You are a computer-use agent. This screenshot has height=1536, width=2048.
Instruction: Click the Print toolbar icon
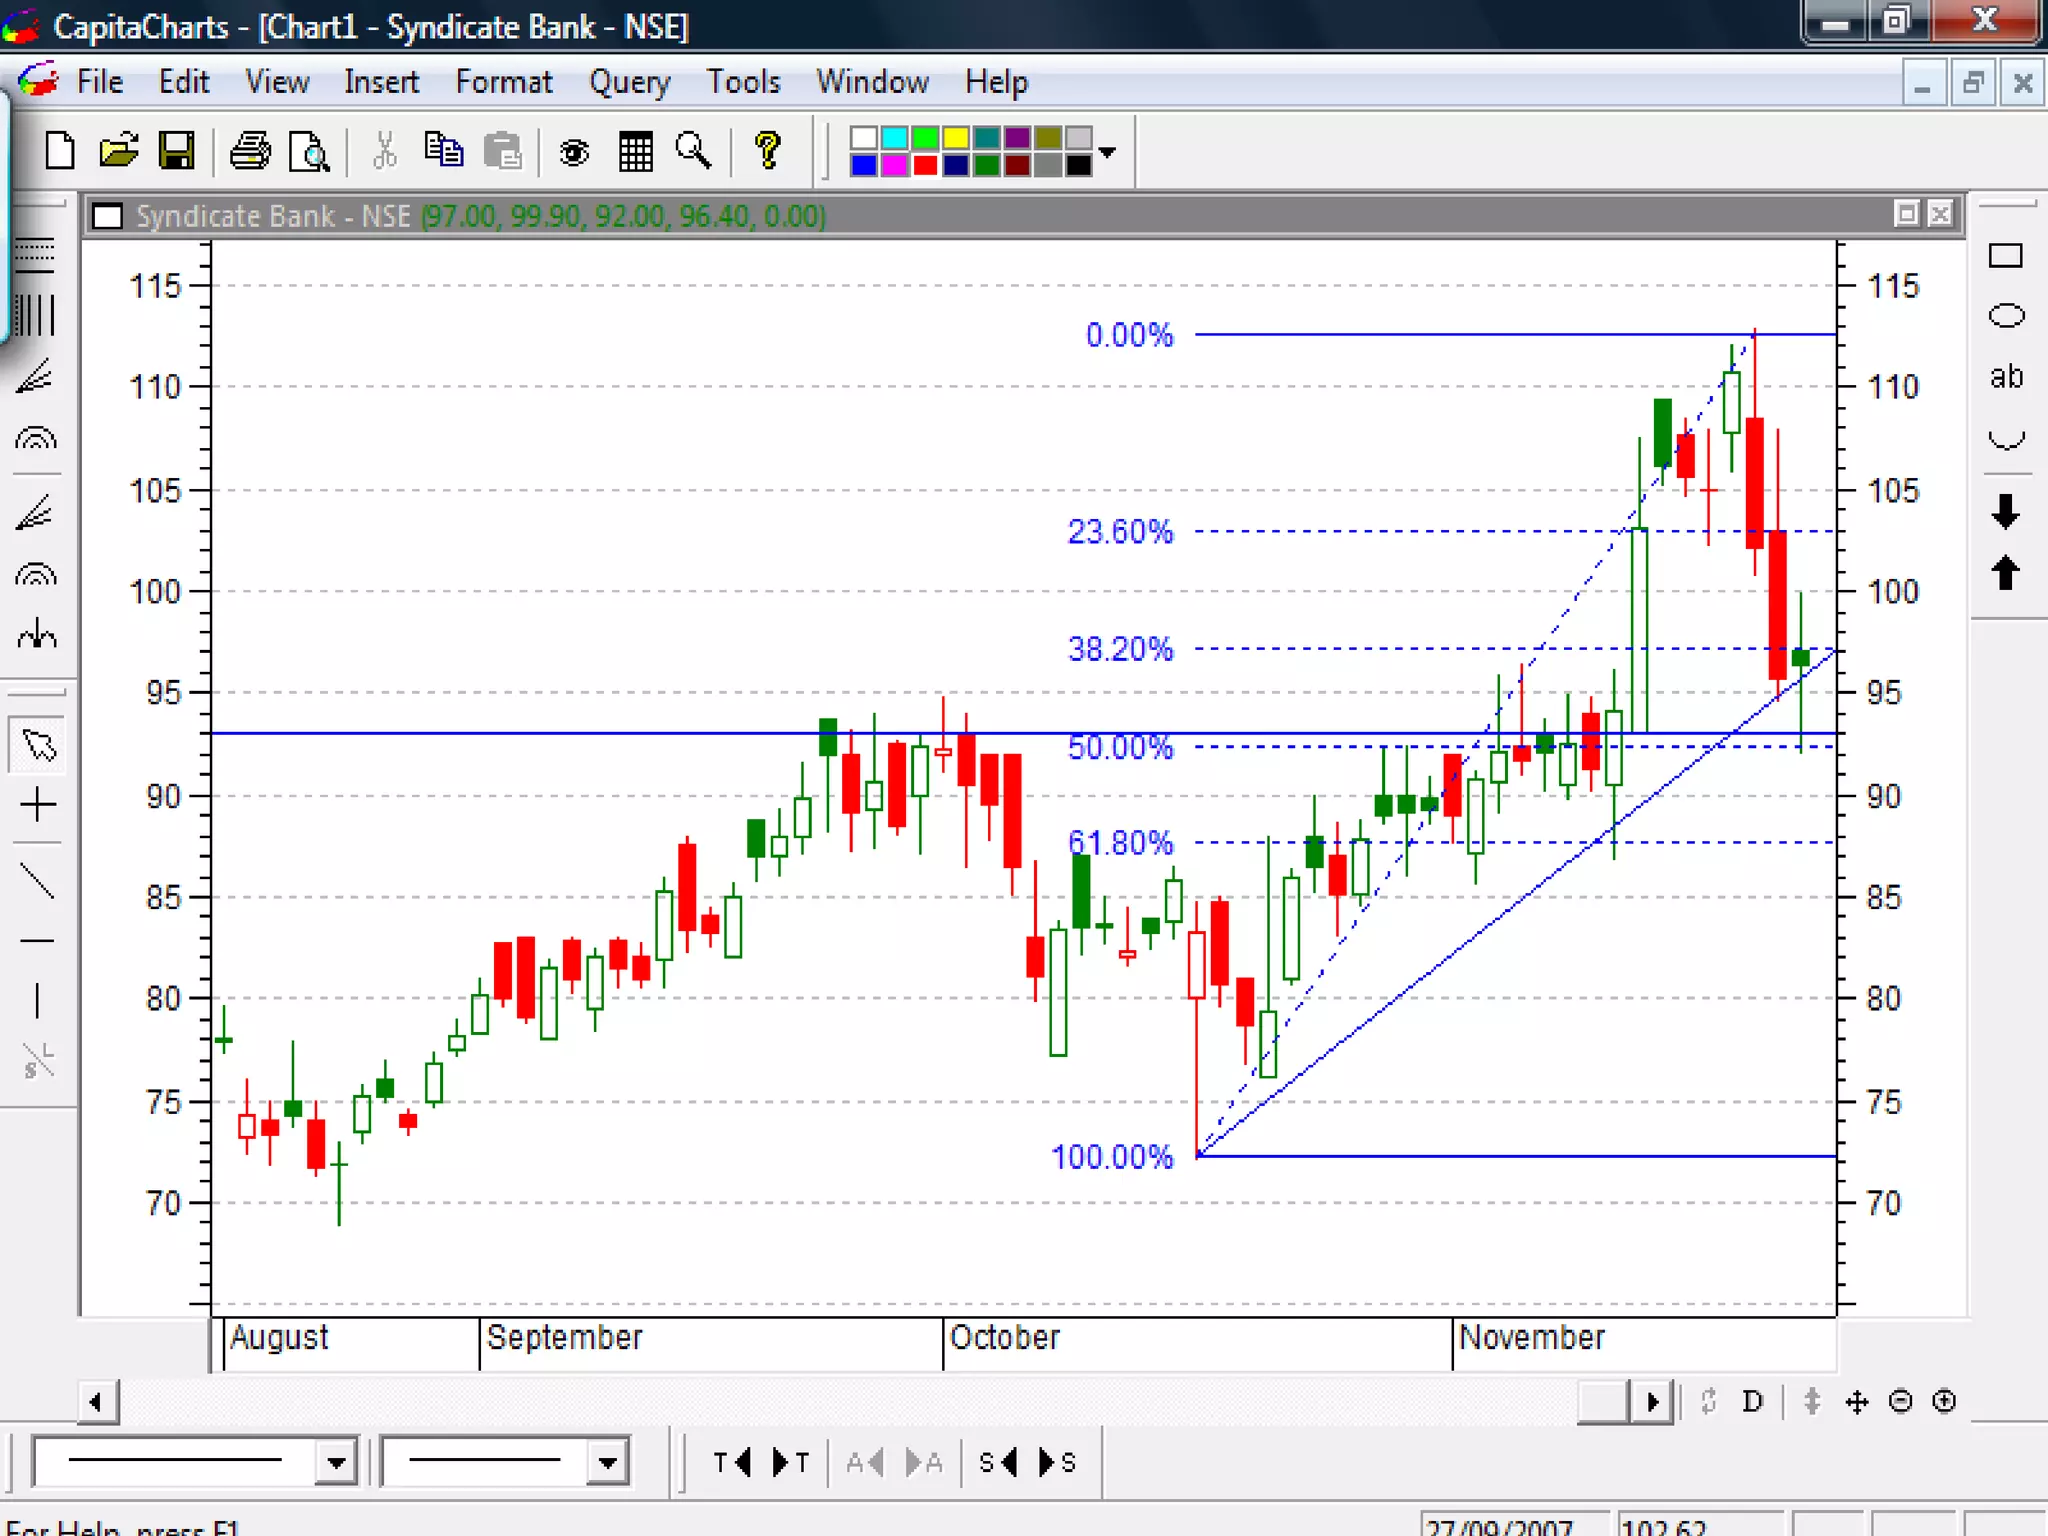point(250,152)
